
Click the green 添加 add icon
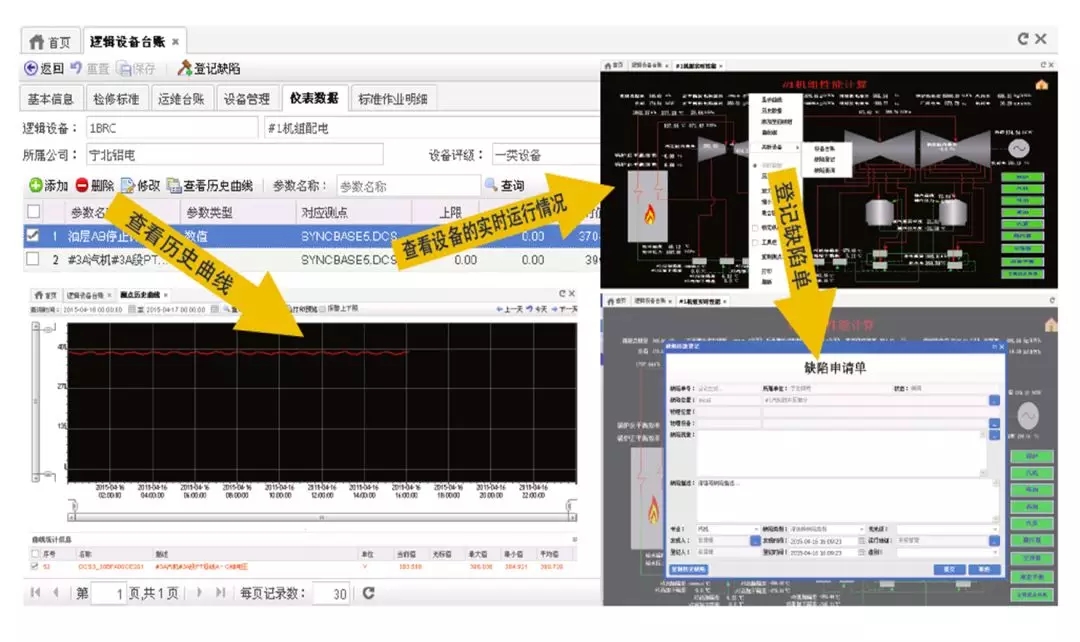34,186
